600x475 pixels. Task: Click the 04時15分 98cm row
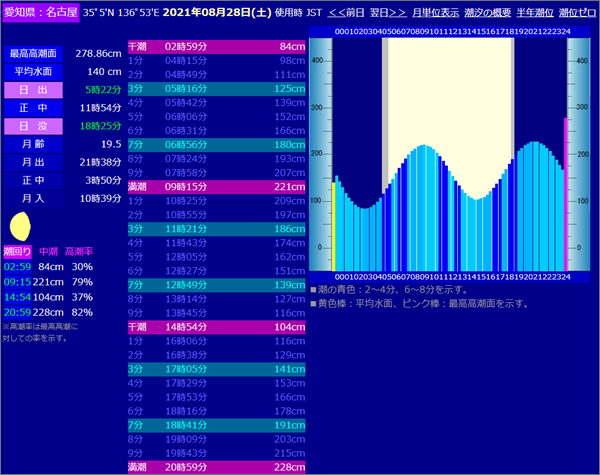pos(217,60)
